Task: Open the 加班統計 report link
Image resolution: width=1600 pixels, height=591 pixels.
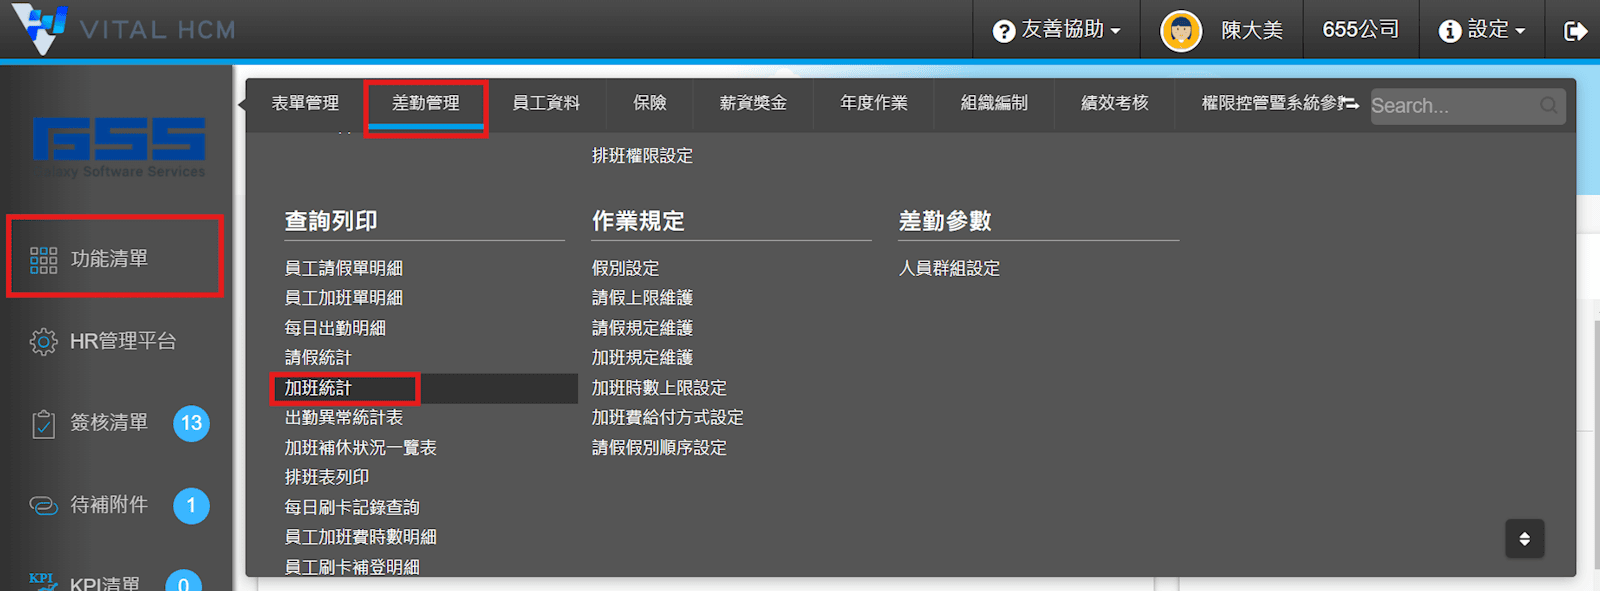Action: (318, 388)
